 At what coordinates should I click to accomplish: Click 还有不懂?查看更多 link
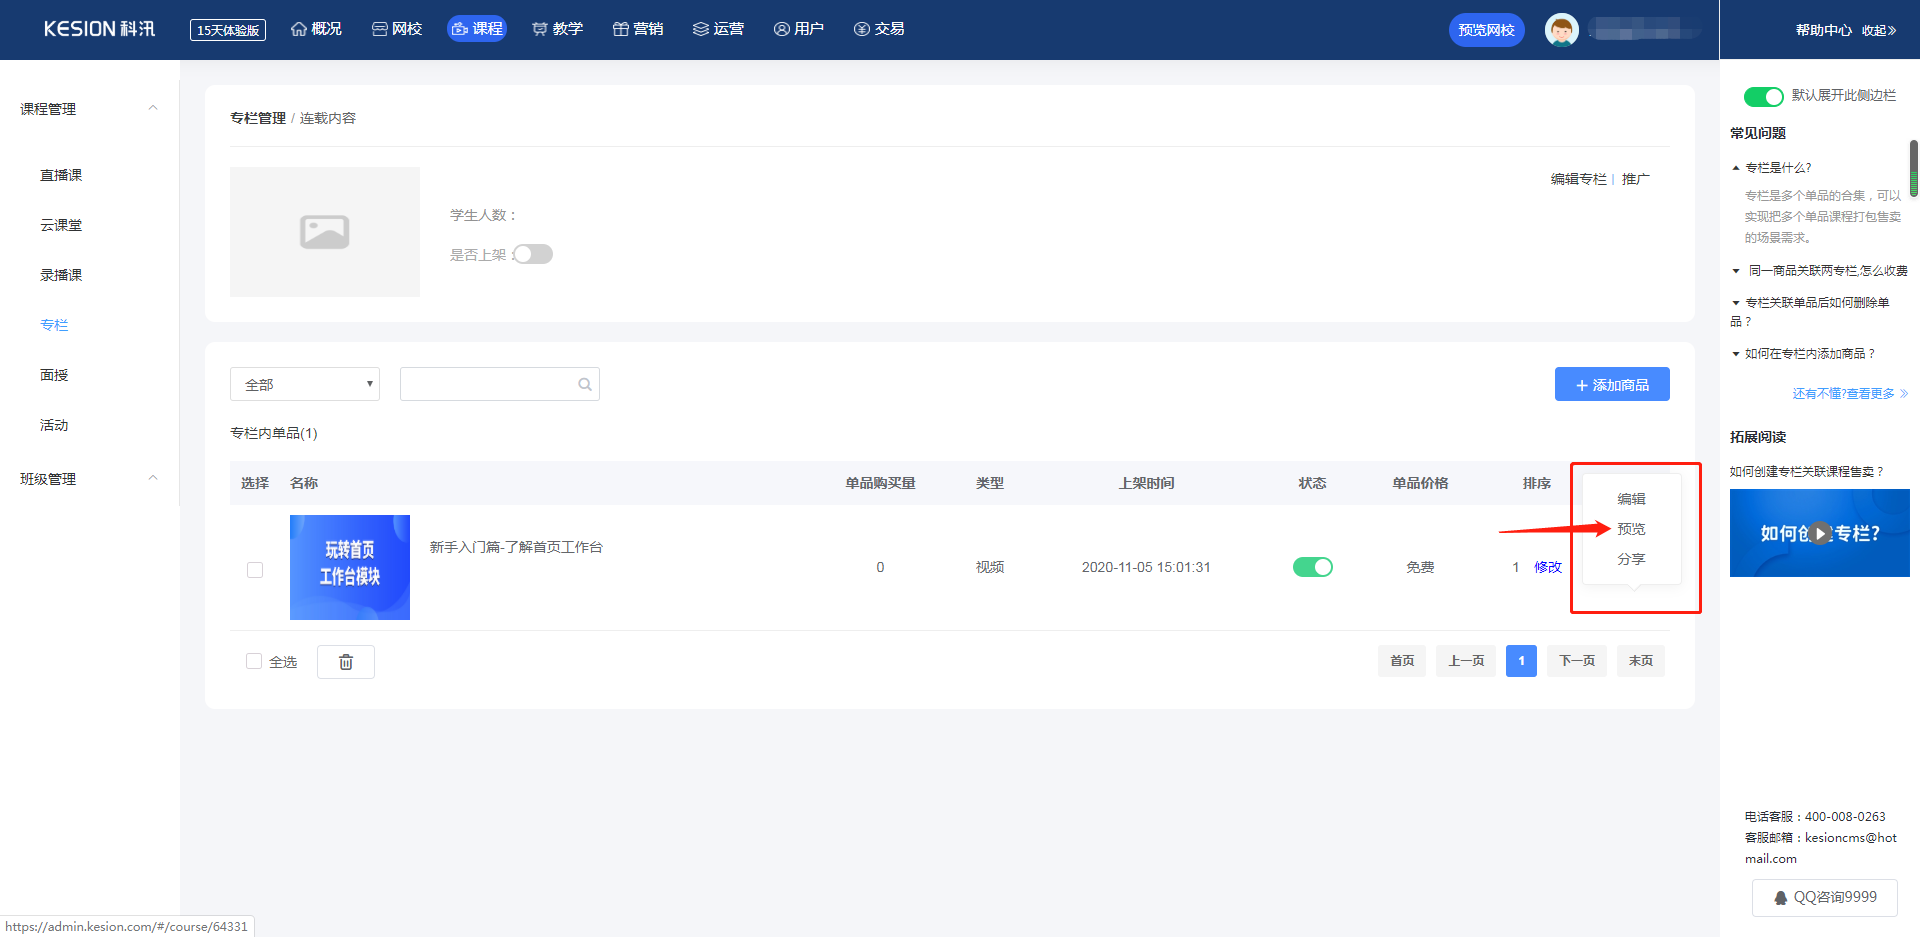(1850, 394)
